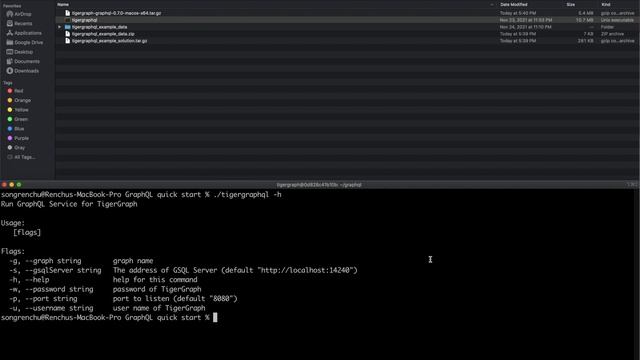The width and height of the screenshot is (640, 360).
Task: Open AirDrop in the Finder sidebar
Action: pyautogui.click(x=19, y=14)
